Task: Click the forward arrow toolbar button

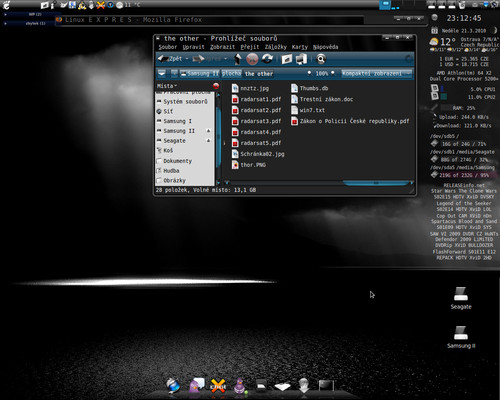Action: point(199,59)
